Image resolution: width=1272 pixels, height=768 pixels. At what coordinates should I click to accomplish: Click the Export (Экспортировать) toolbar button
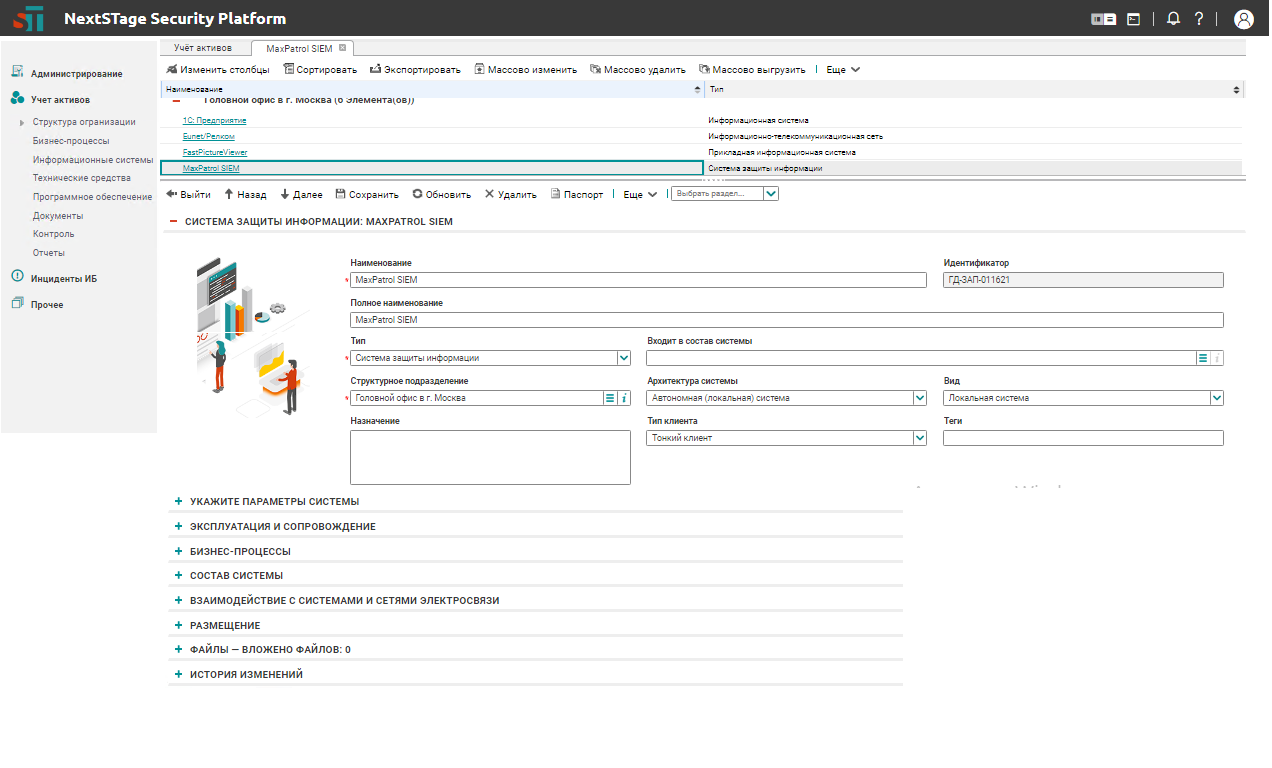coord(415,70)
